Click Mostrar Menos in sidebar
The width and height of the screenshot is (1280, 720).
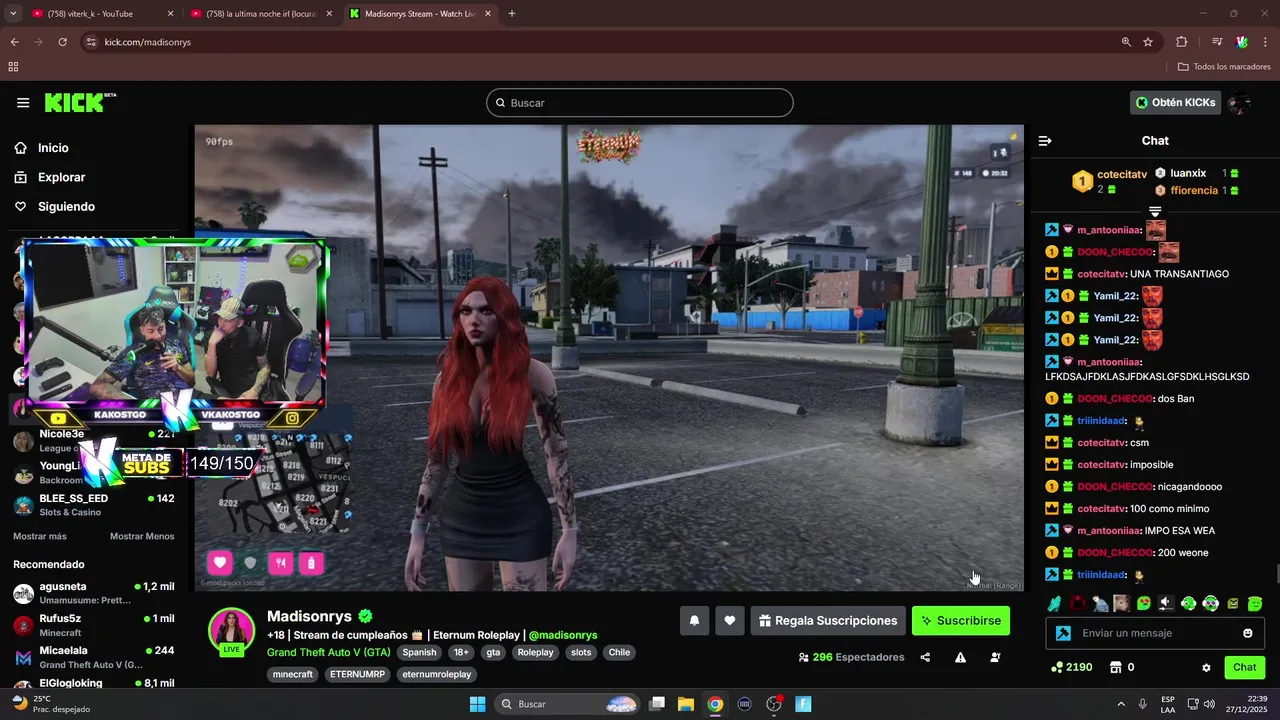[142, 536]
